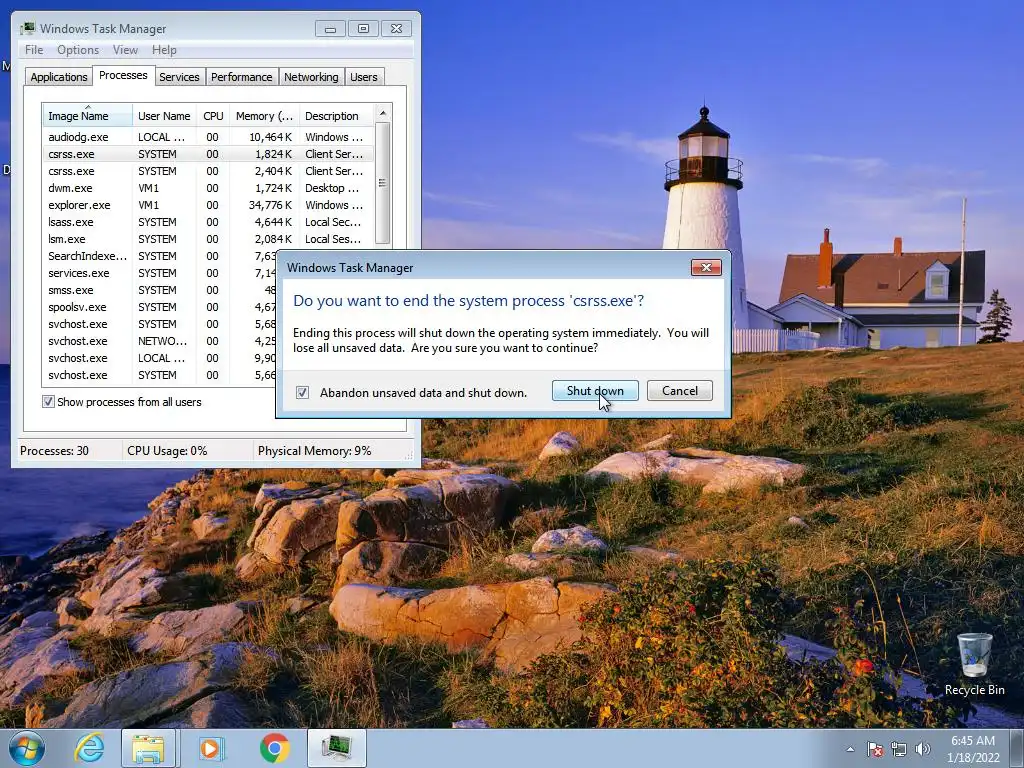Sort processes by Memory column header

(x=264, y=116)
